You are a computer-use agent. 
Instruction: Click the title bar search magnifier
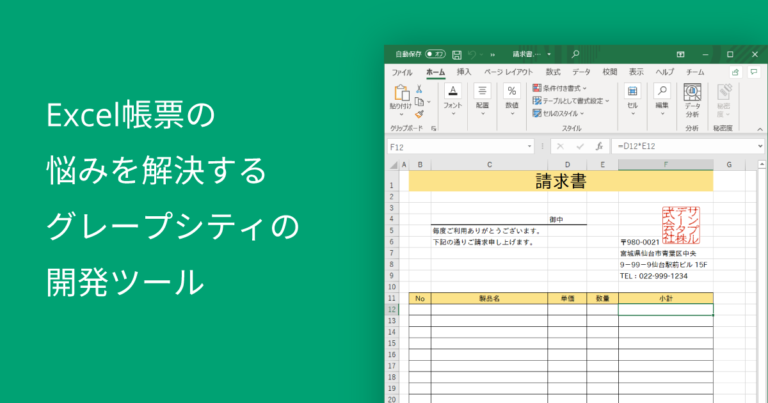tap(576, 54)
